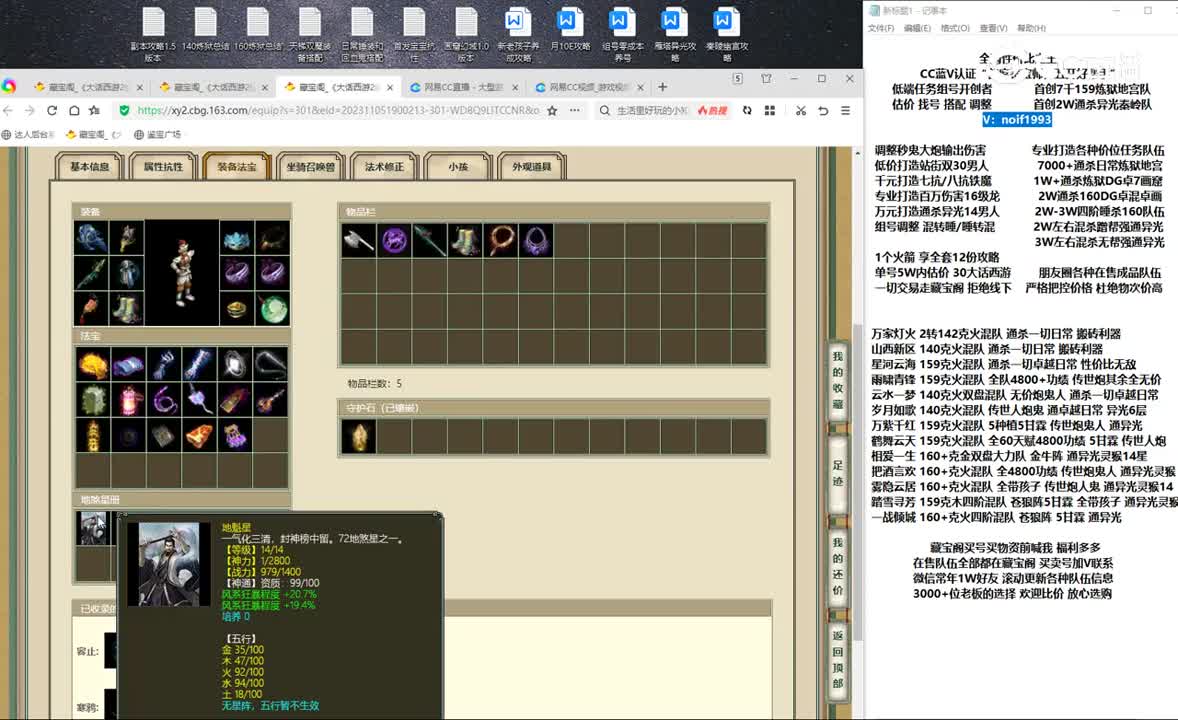
Task: Select desktop document 月10E攻略
Action: click(x=569, y=30)
